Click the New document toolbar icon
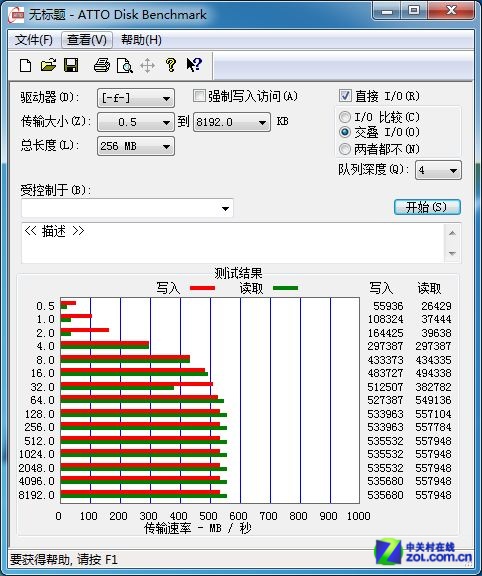Screen dimensions: 482x576 pyautogui.click(x=25, y=66)
